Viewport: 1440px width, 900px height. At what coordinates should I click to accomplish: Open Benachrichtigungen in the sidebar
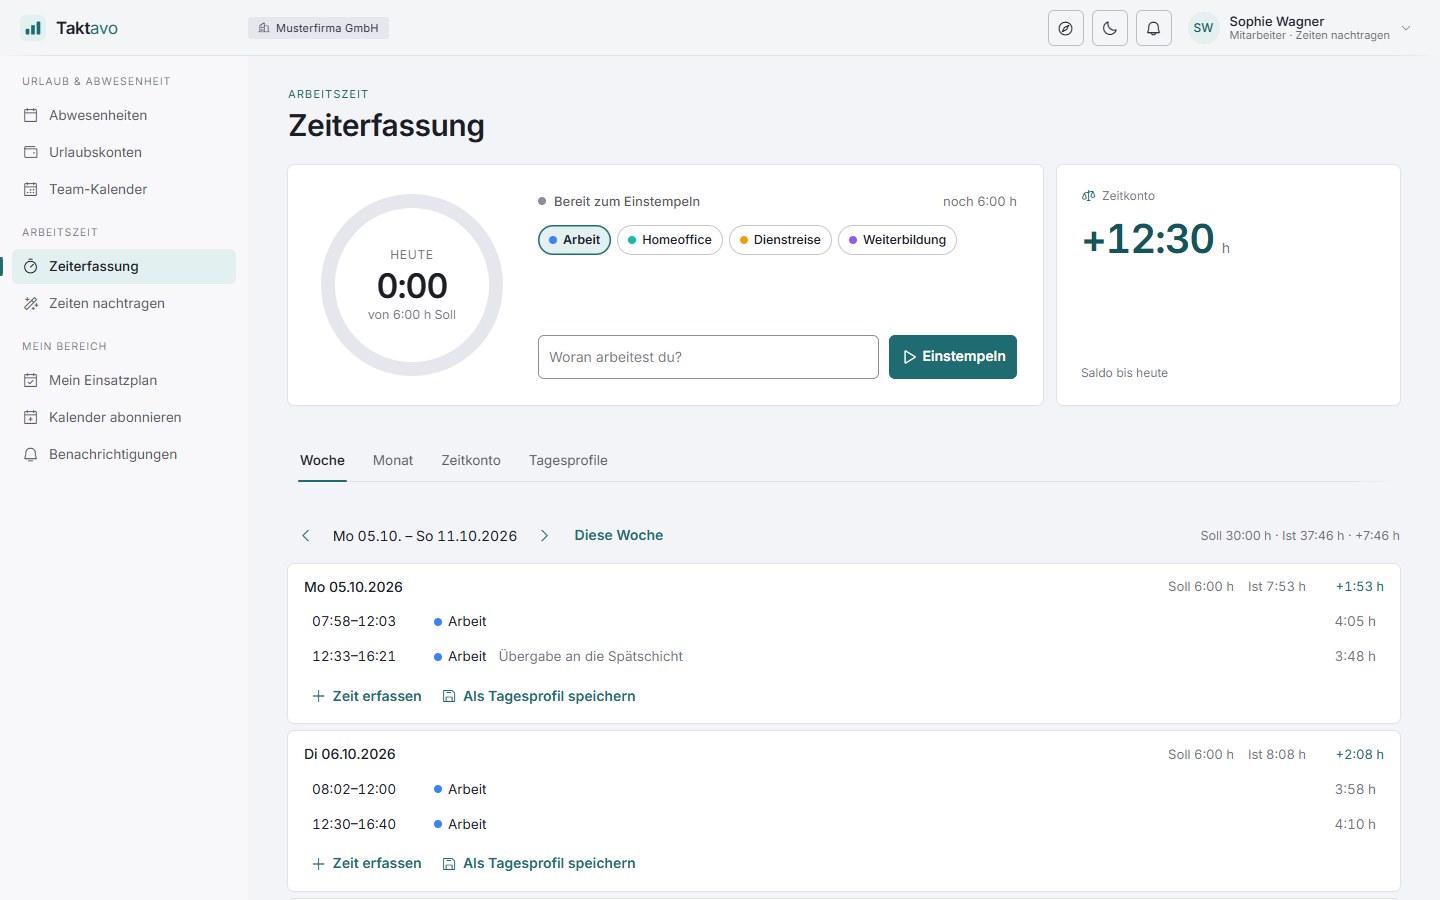[124, 454]
